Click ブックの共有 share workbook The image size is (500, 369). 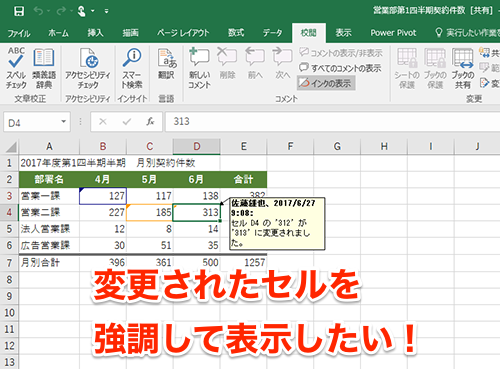463,68
